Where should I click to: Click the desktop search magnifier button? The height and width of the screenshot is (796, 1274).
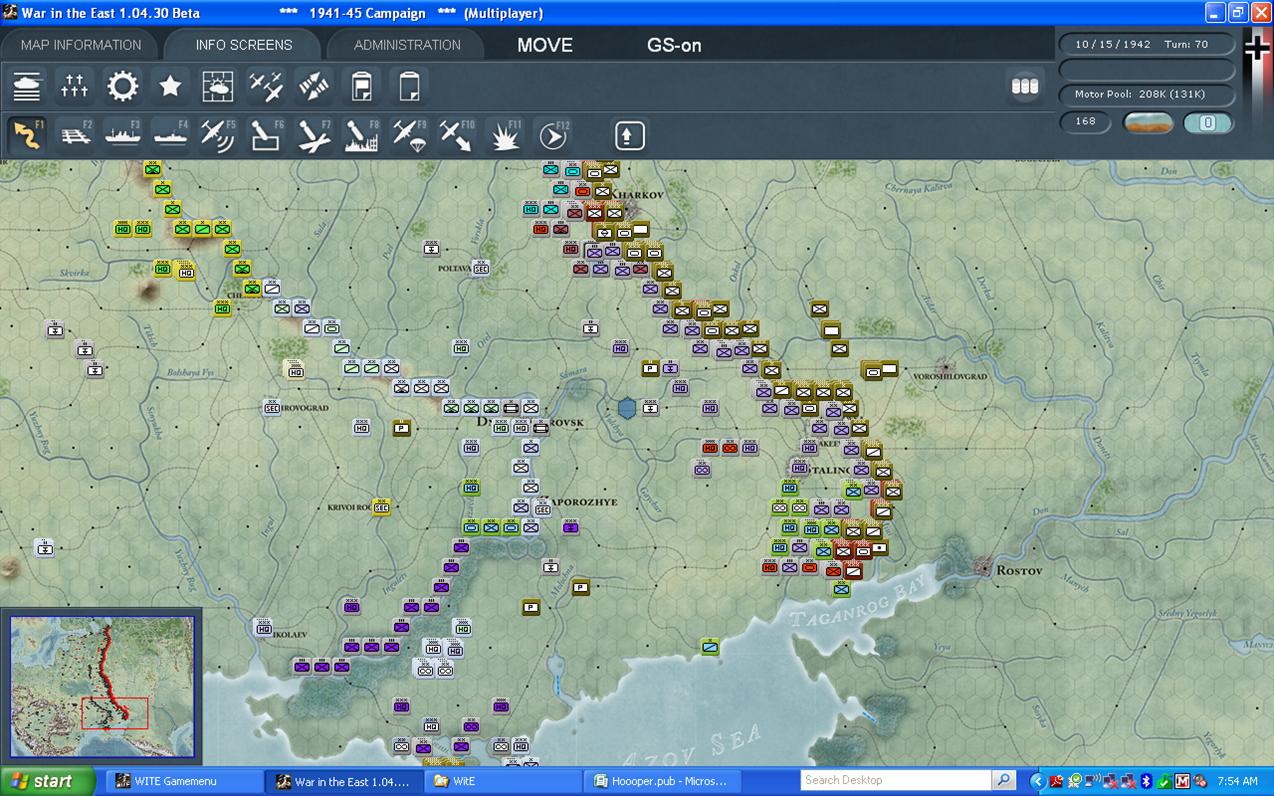(x=1003, y=780)
